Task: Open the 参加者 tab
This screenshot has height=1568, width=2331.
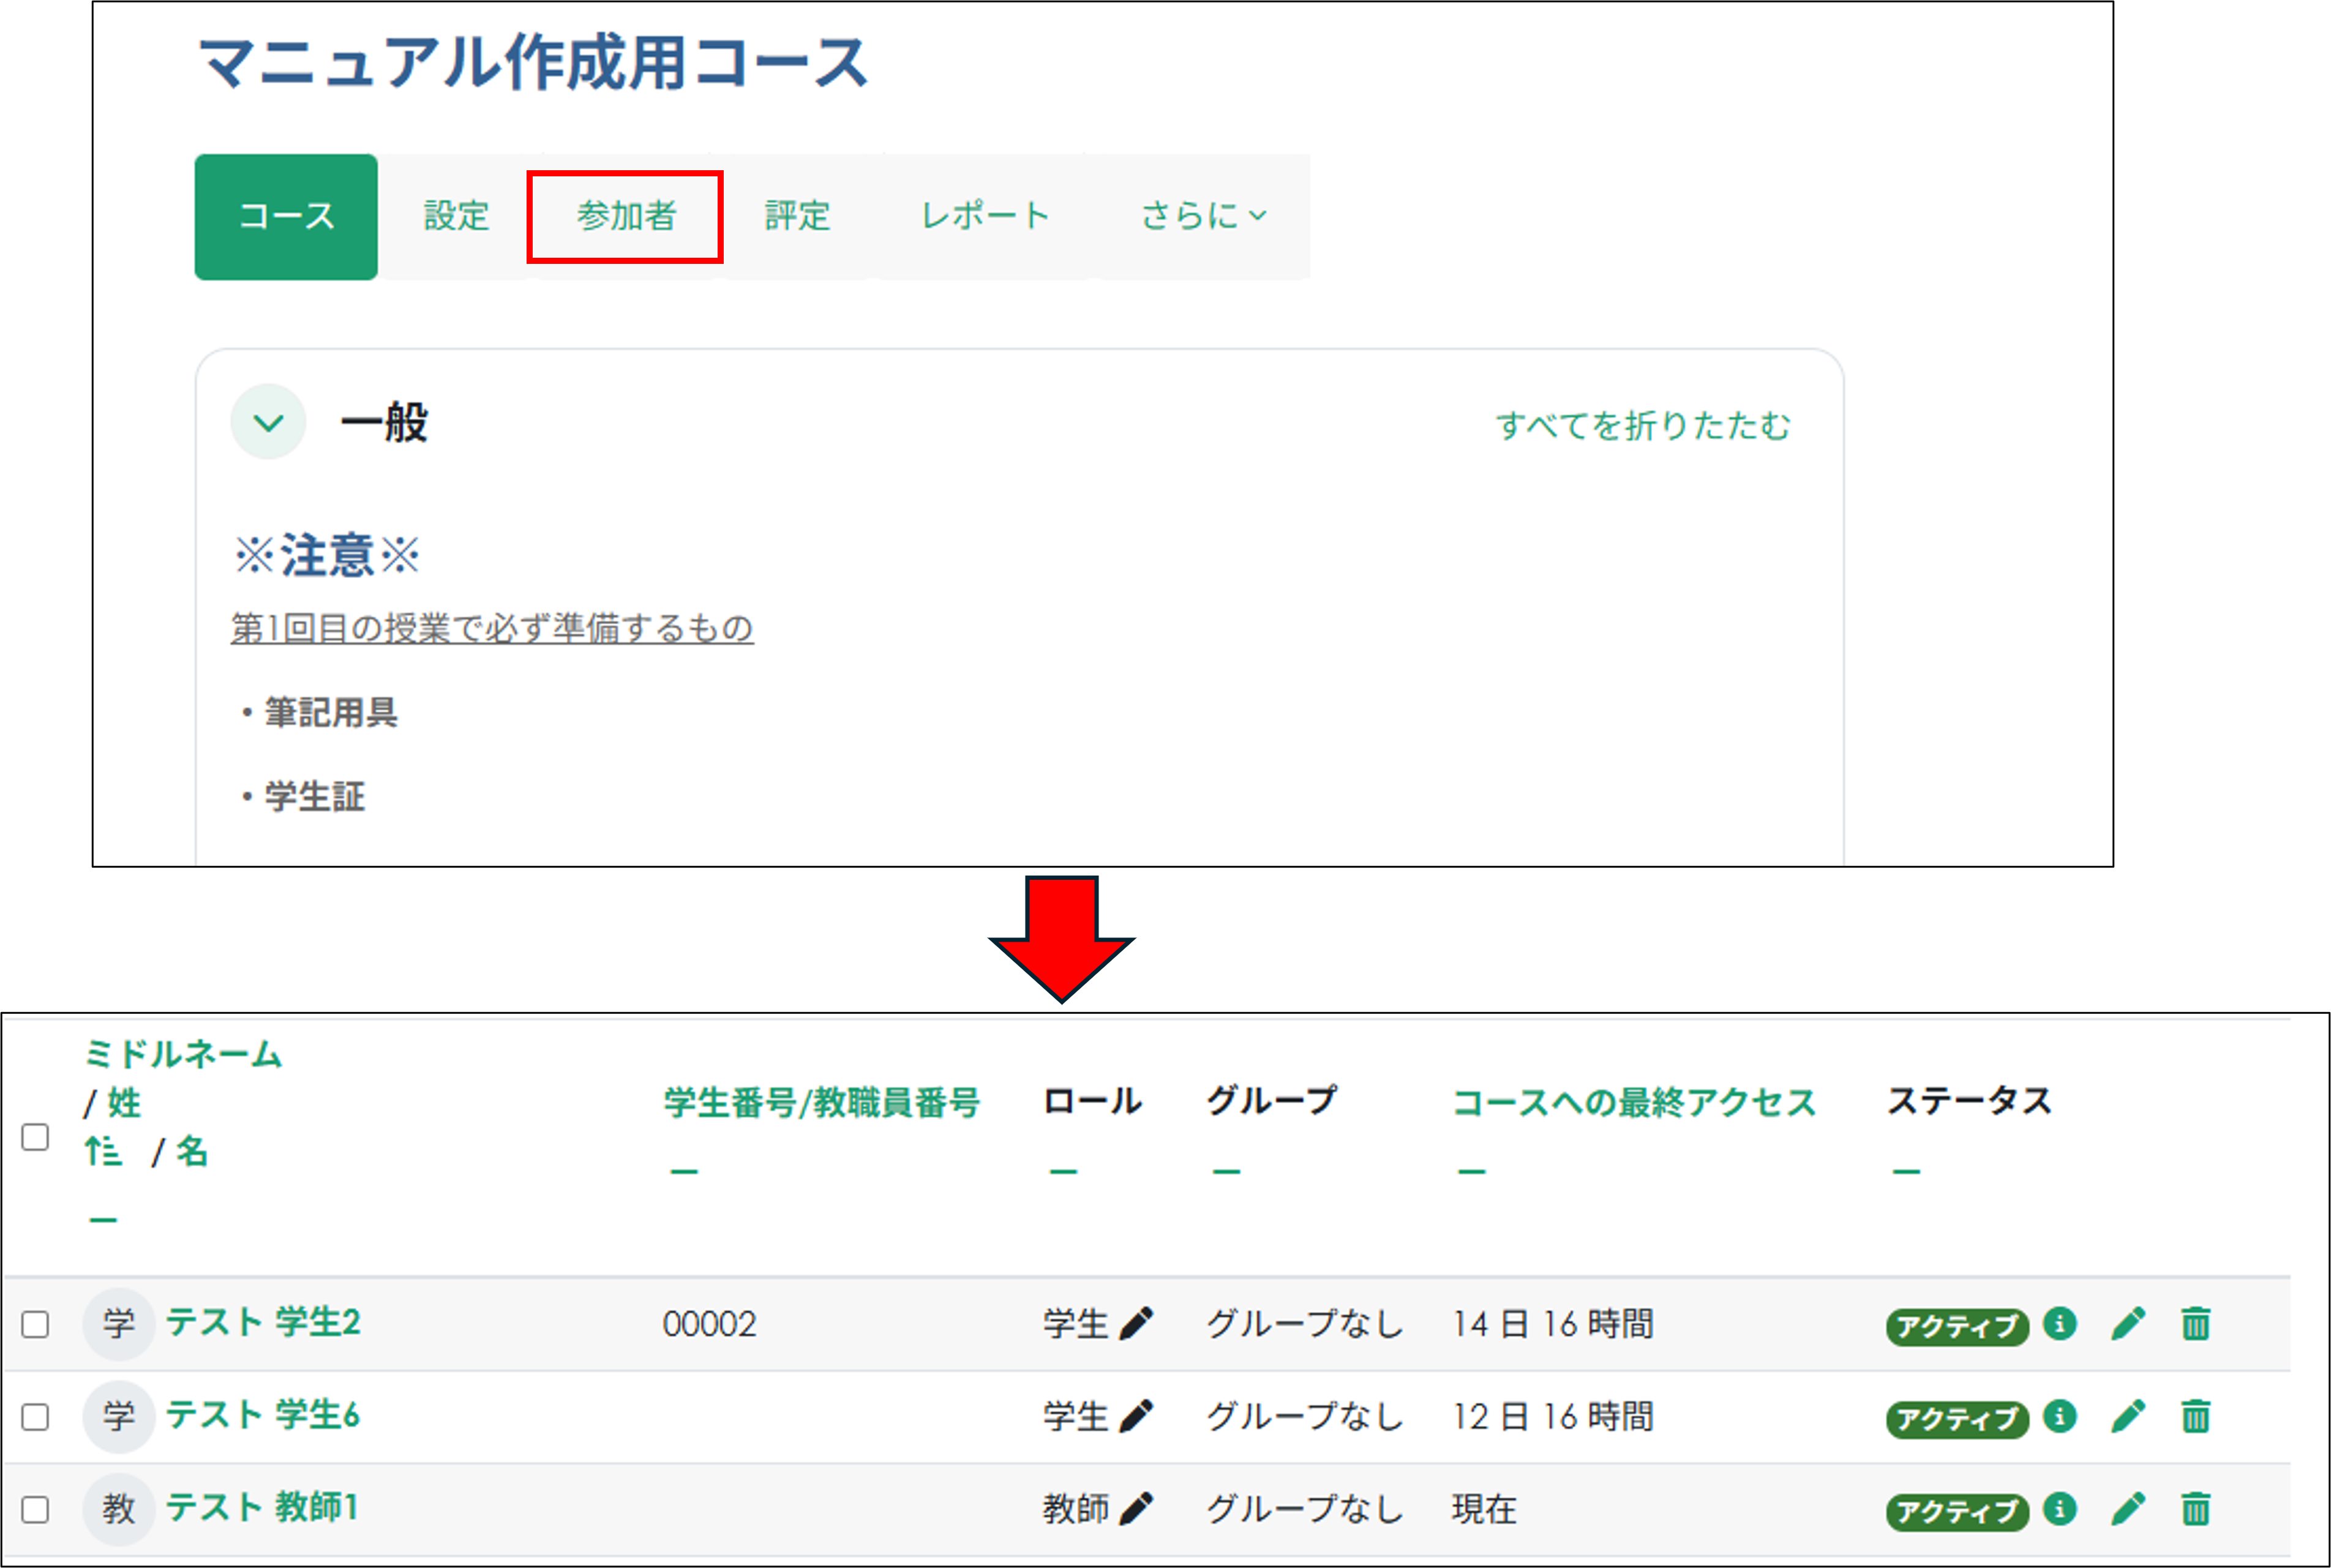Action: 625,216
